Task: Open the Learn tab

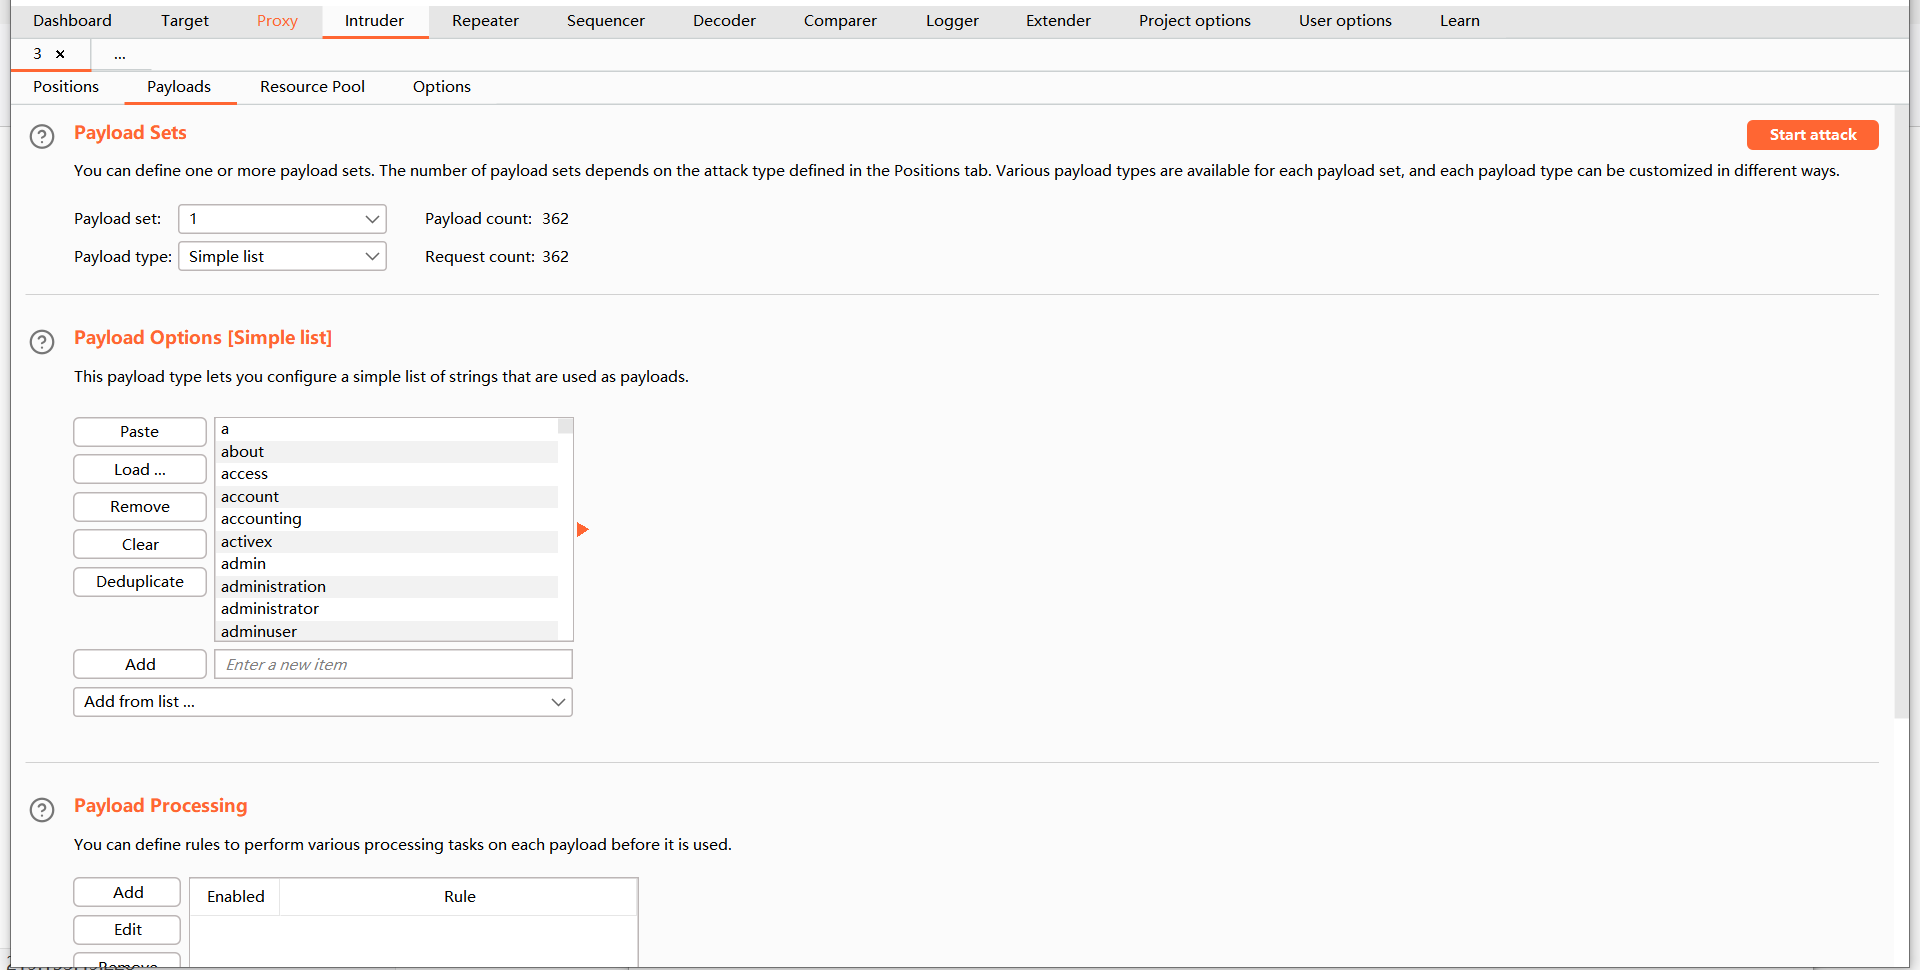Action: point(1460,20)
